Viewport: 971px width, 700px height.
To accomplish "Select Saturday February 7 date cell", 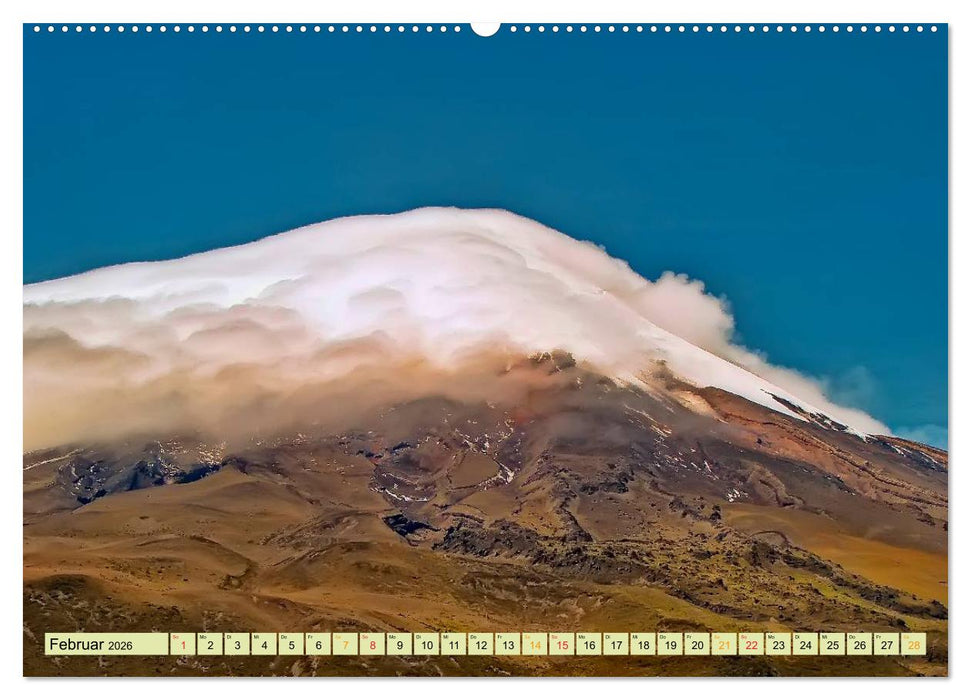I will [345, 644].
